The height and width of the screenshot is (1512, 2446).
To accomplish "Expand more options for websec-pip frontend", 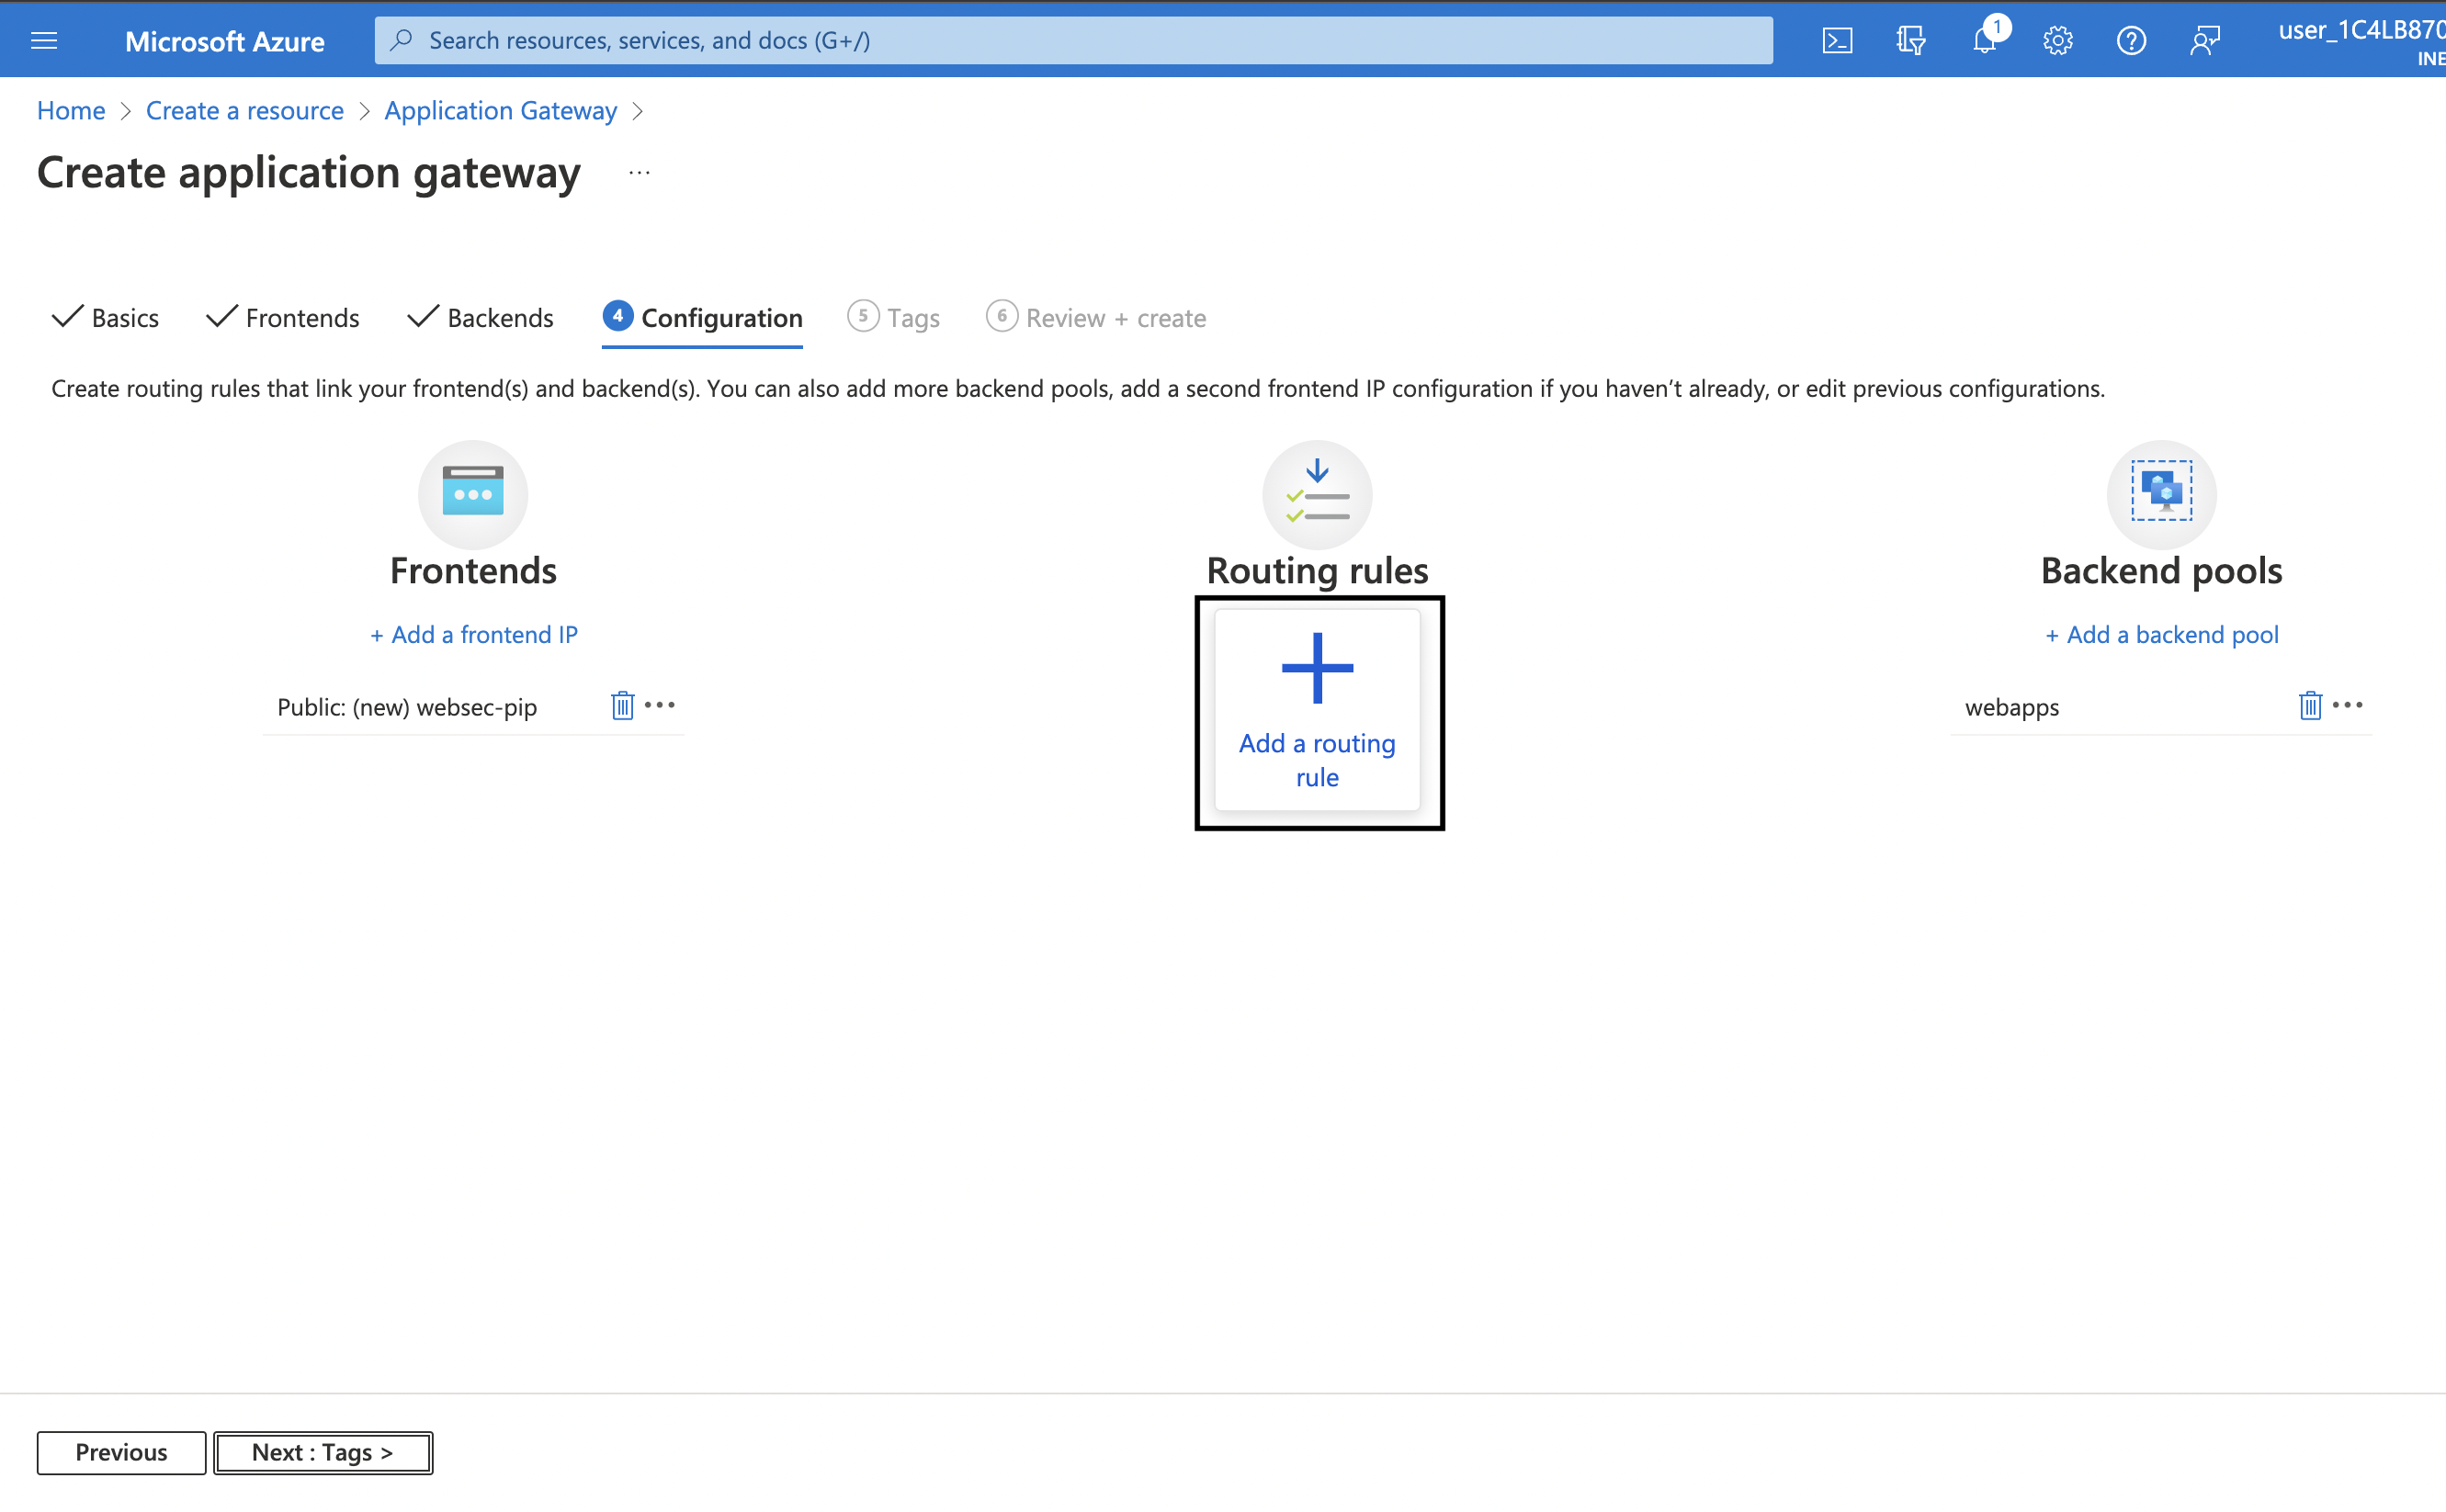I will 660,705.
